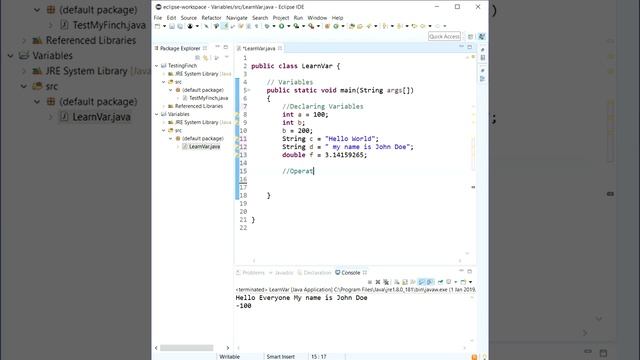Image resolution: width=640 pixels, height=360 pixels.
Task: Collapse the Variables project in Package Explorer
Action: (x=157, y=114)
